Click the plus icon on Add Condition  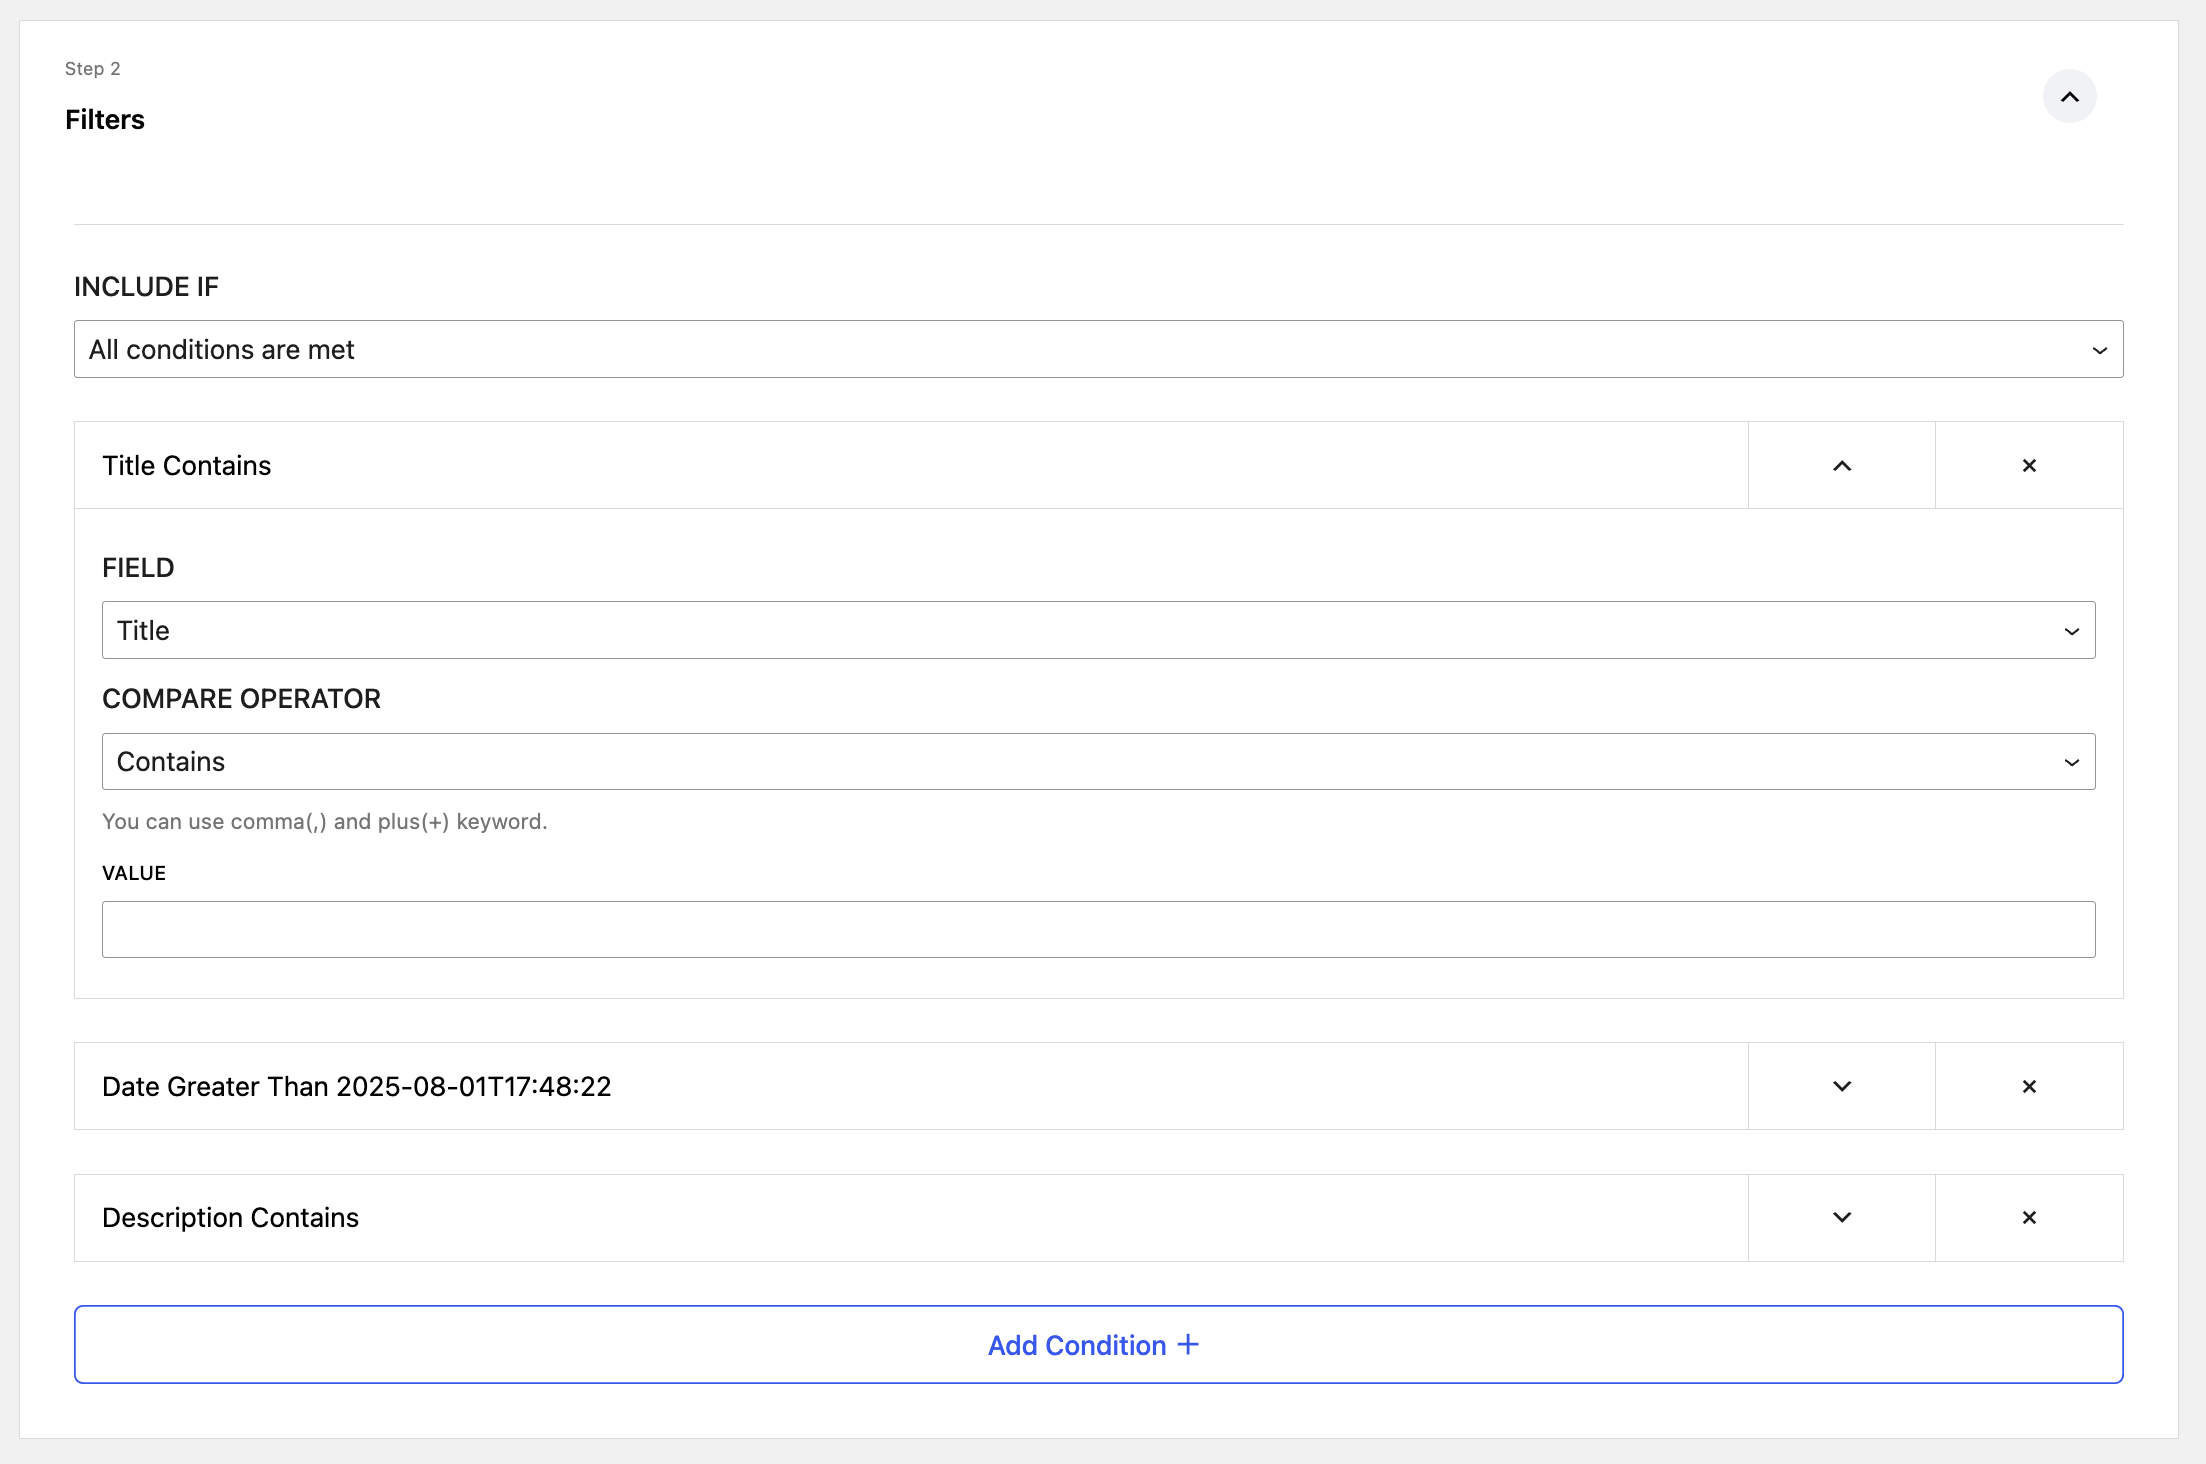pos(1188,1345)
